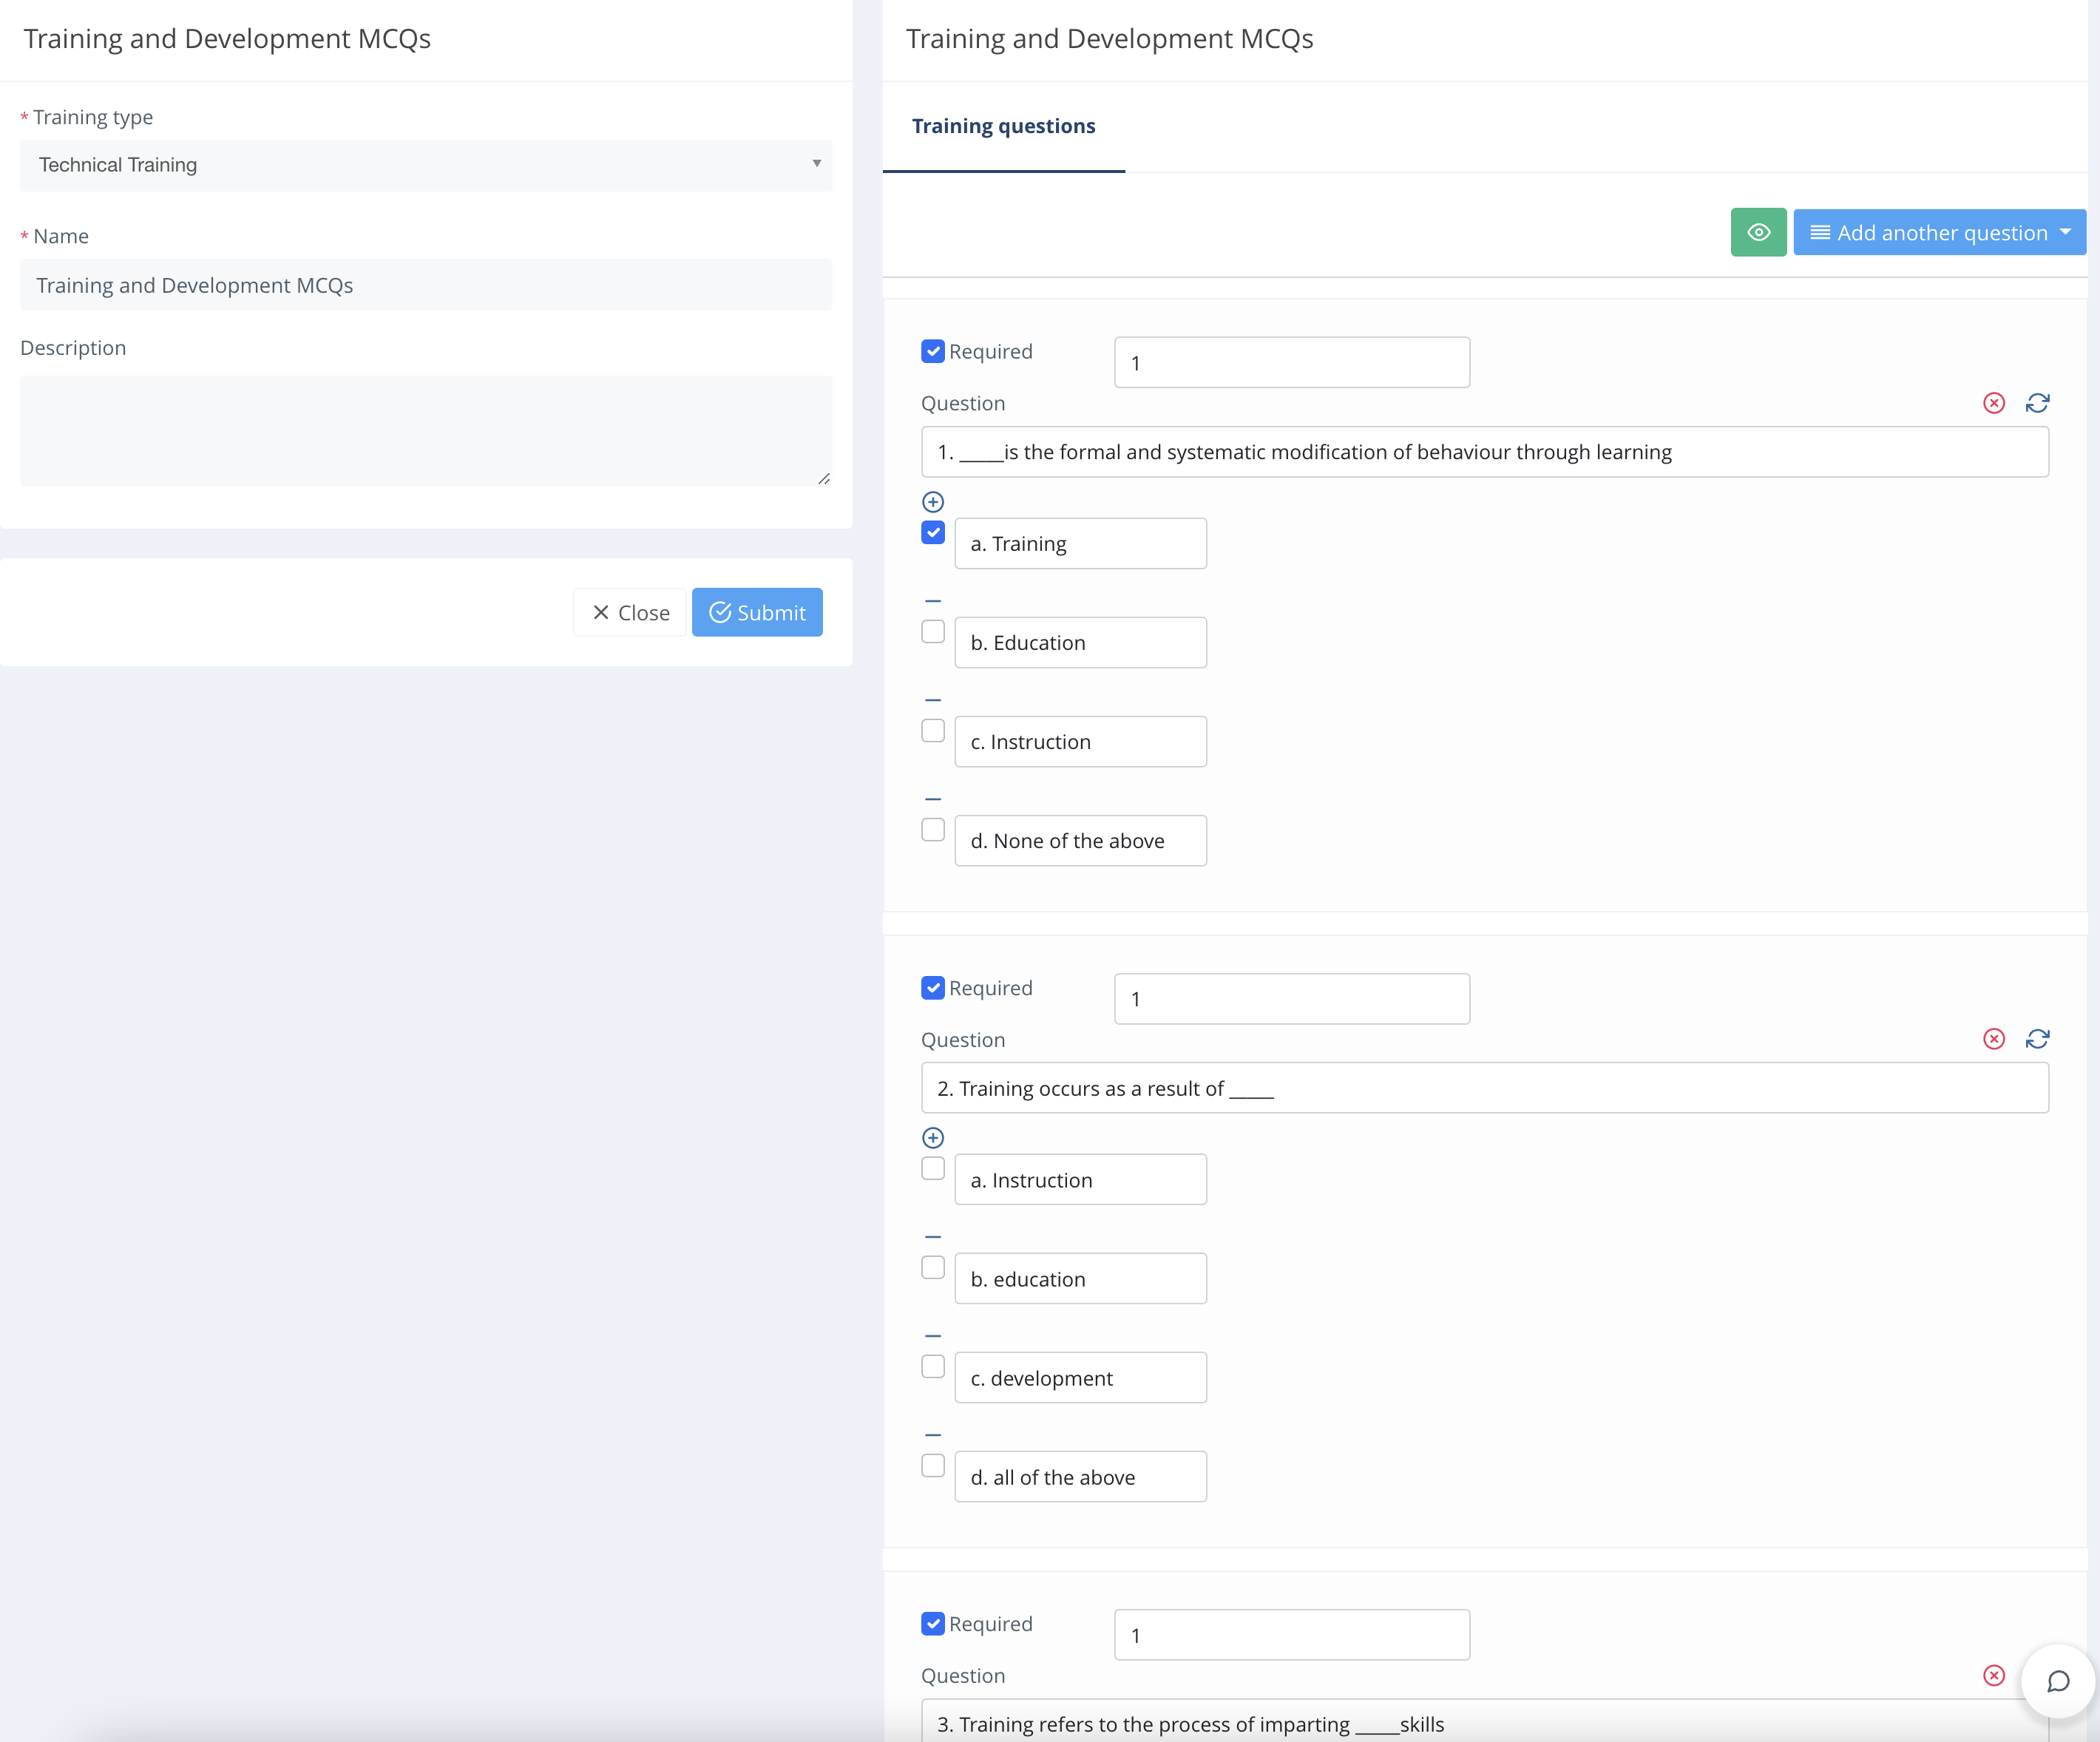This screenshot has width=2100, height=1742.
Task: Open the chat bubble icon
Action: [x=2057, y=1681]
